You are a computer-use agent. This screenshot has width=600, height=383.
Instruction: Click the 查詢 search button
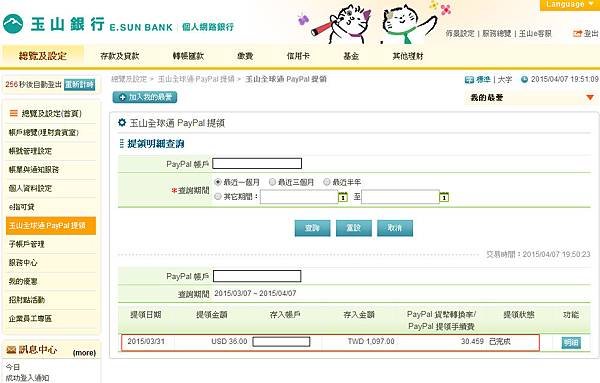(x=312, y=228)
